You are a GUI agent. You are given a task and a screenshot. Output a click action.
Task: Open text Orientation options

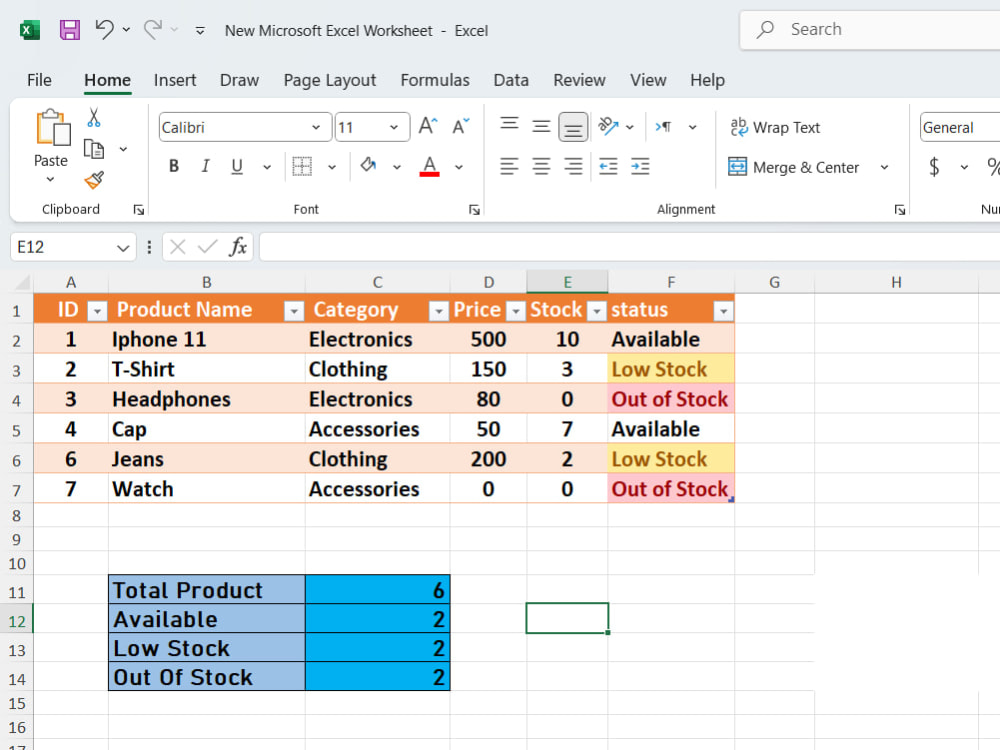pyautogui.click(x=608, y=126)
